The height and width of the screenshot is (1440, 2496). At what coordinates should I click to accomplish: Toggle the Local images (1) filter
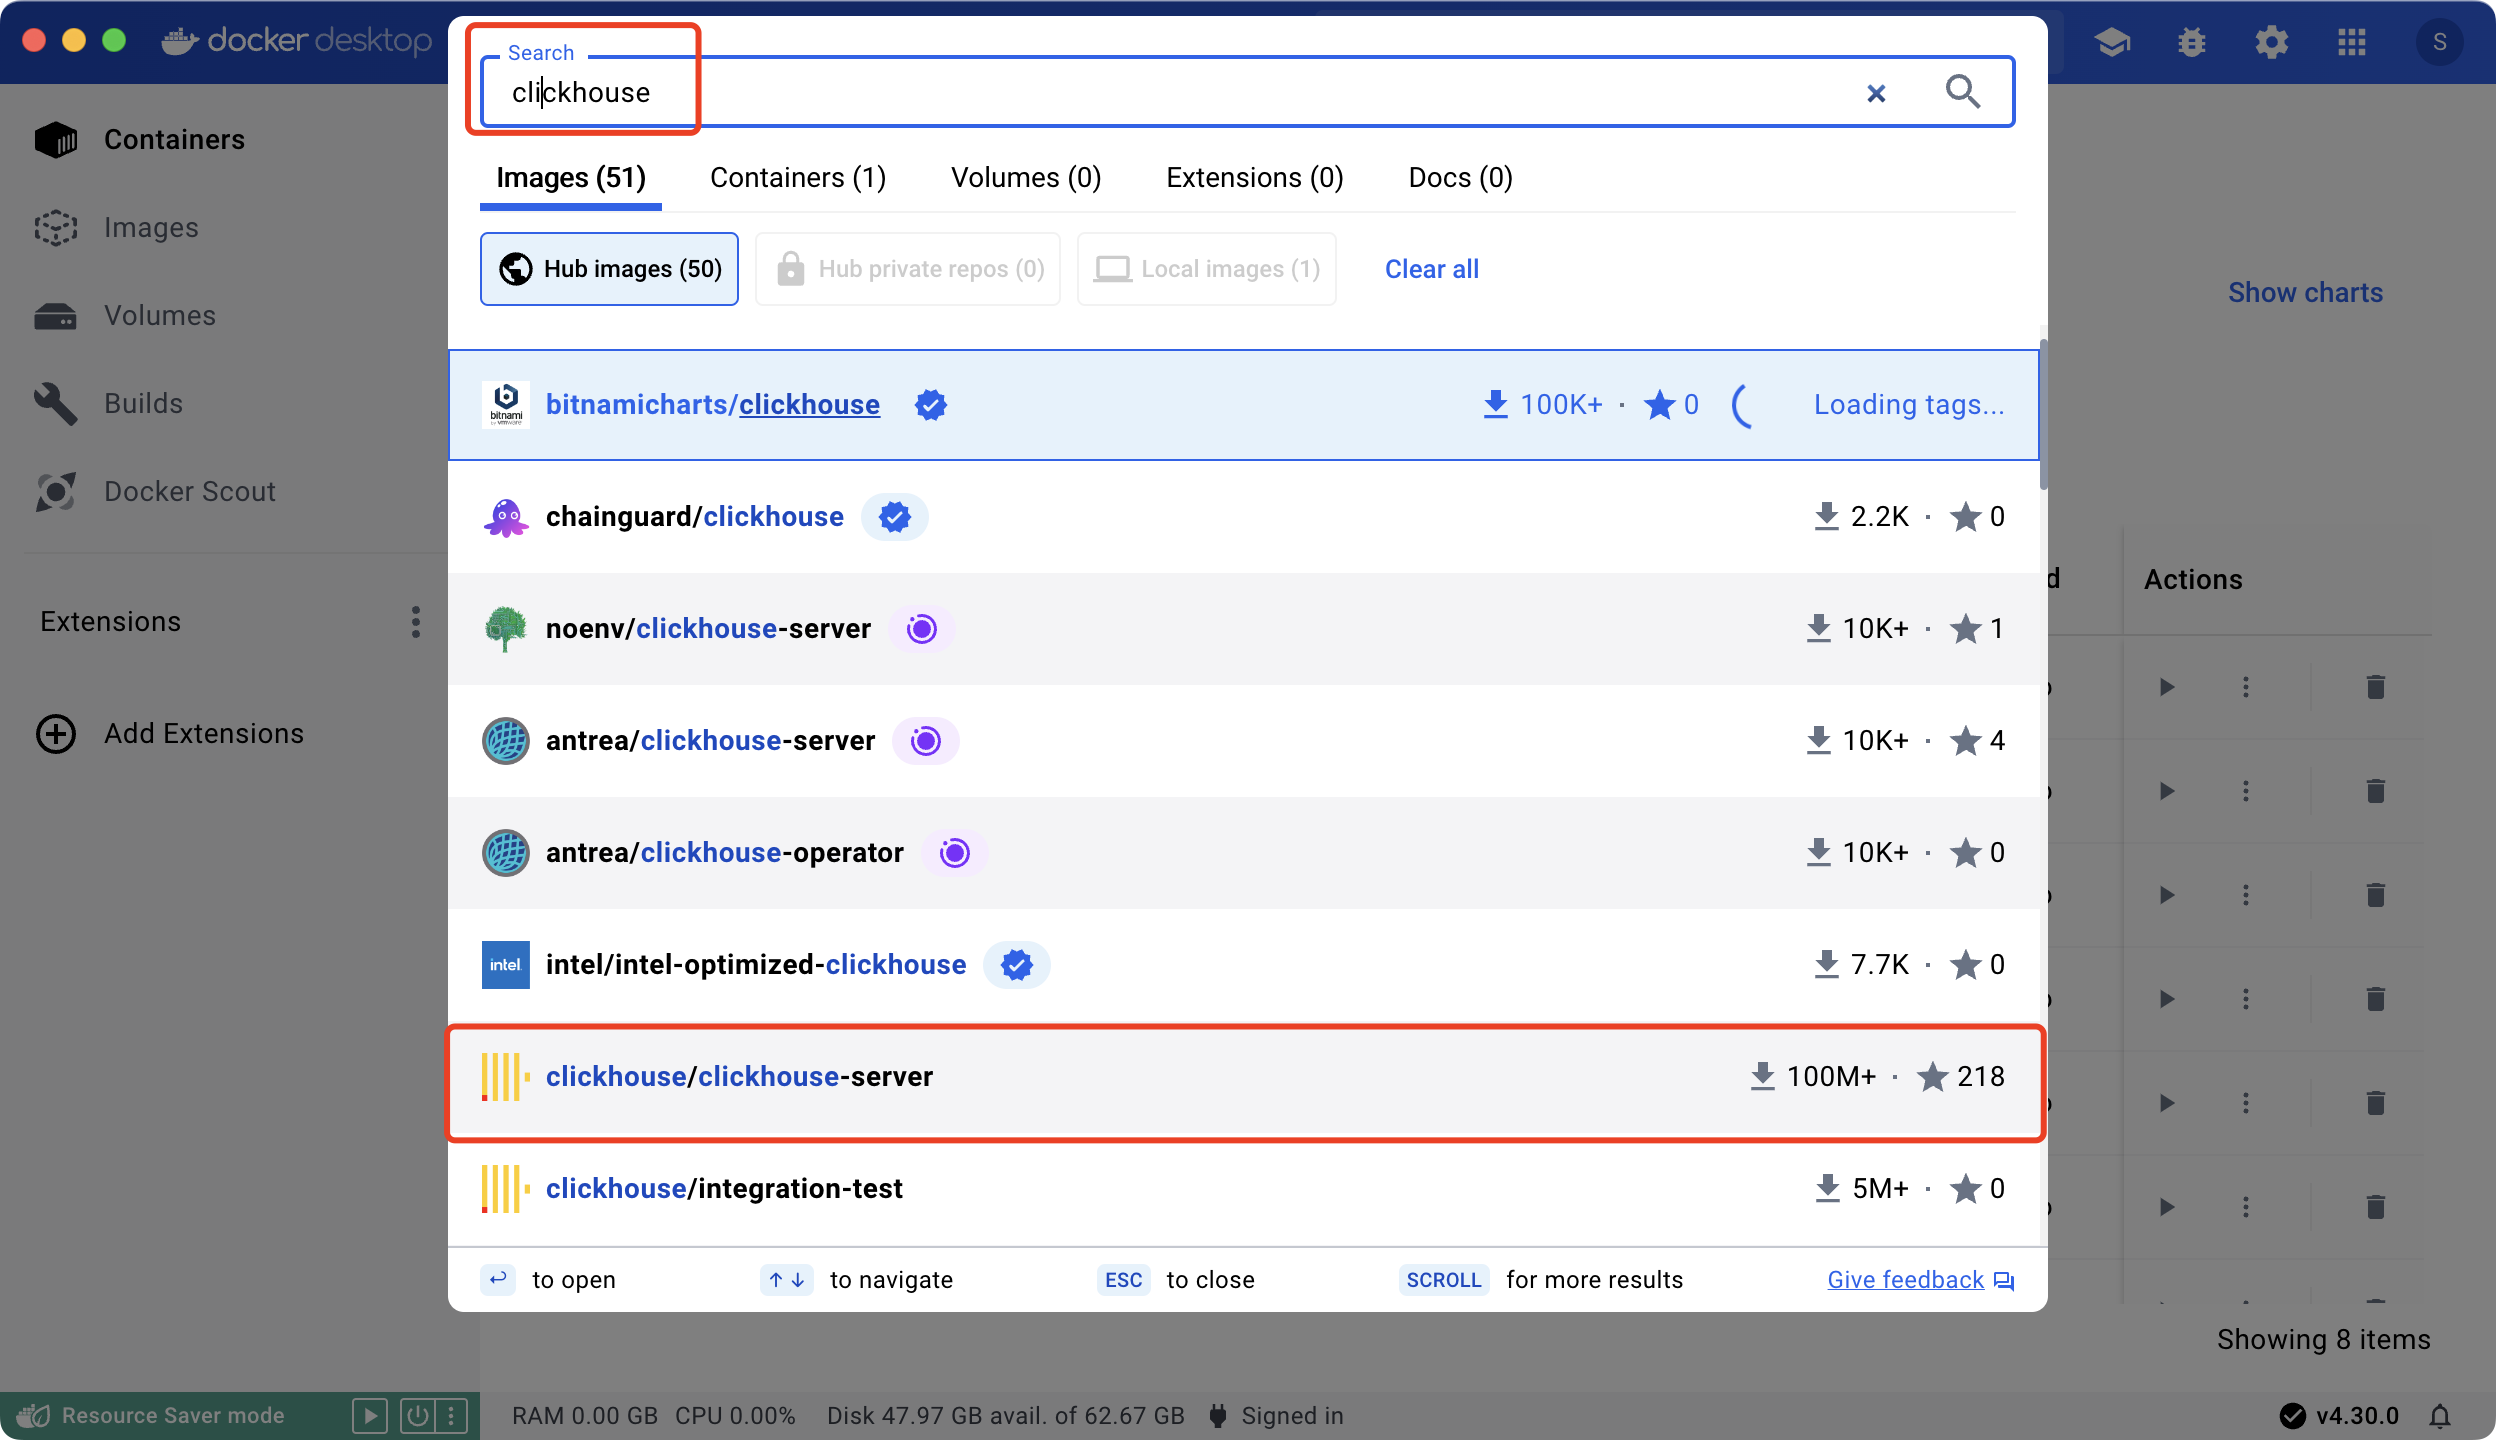pos(1206,269)
